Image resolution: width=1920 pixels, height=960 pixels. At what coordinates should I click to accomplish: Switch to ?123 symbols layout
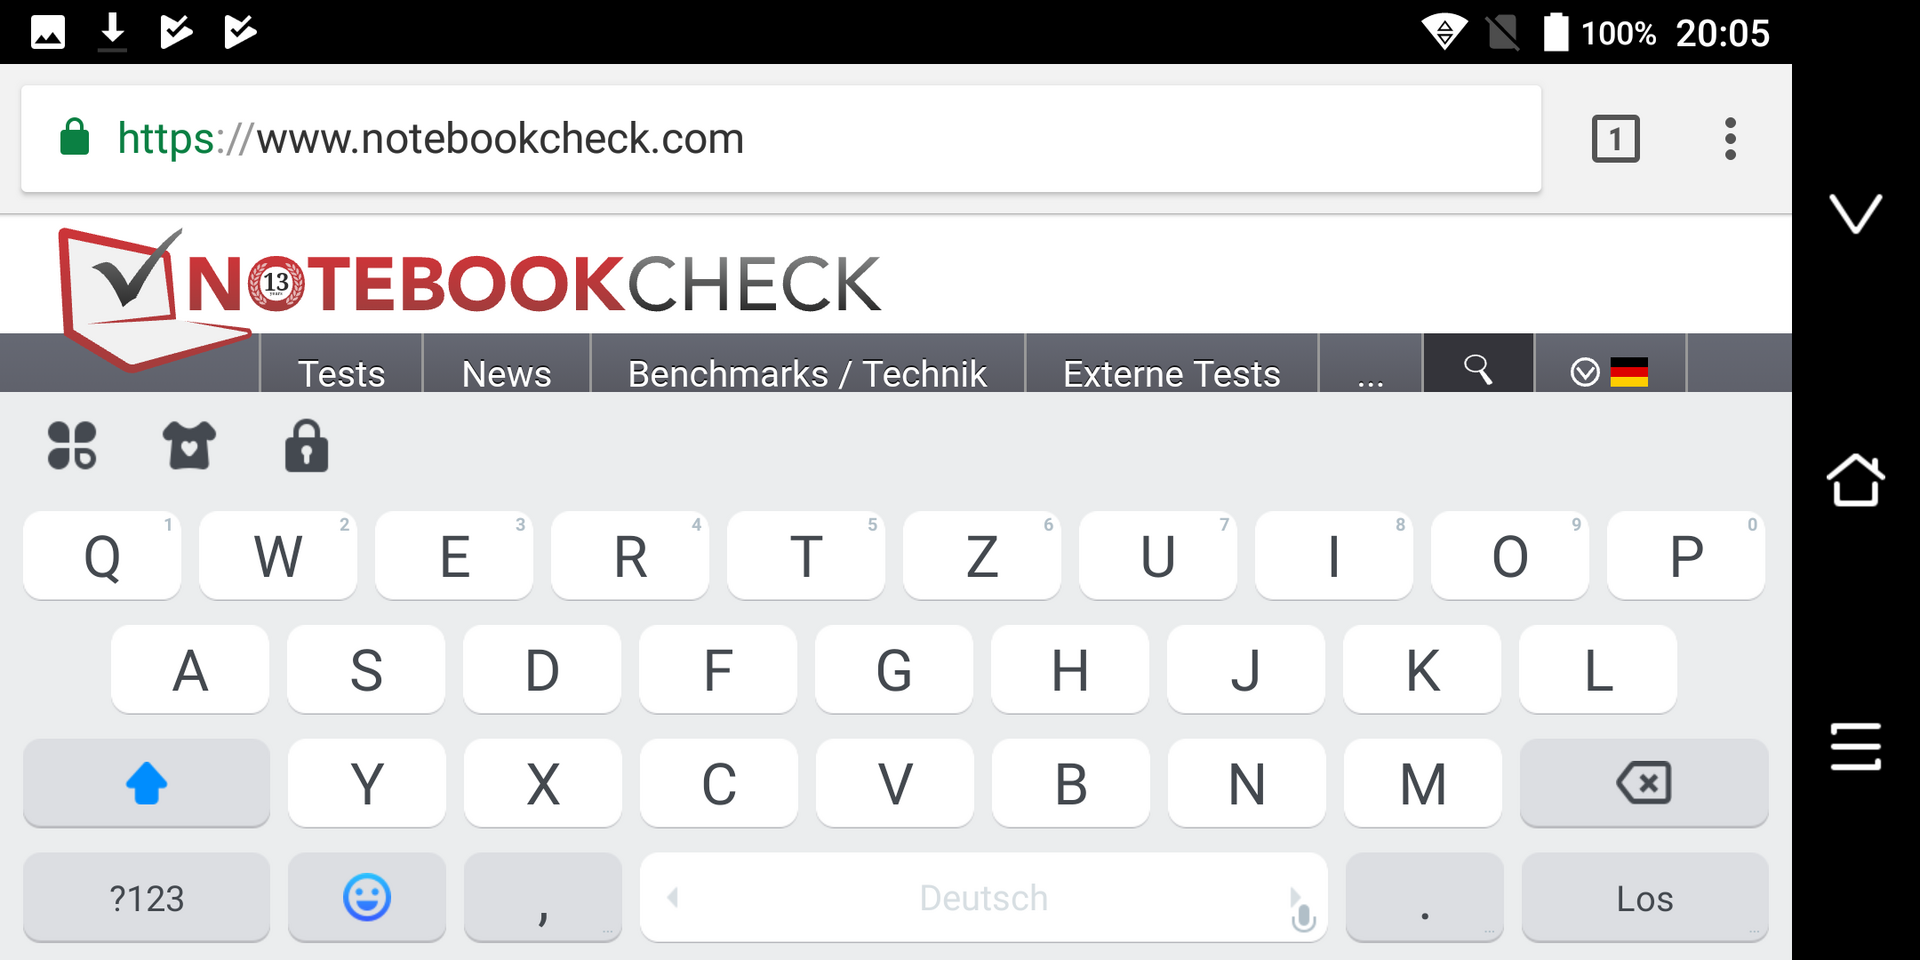[x=146, y=897]
